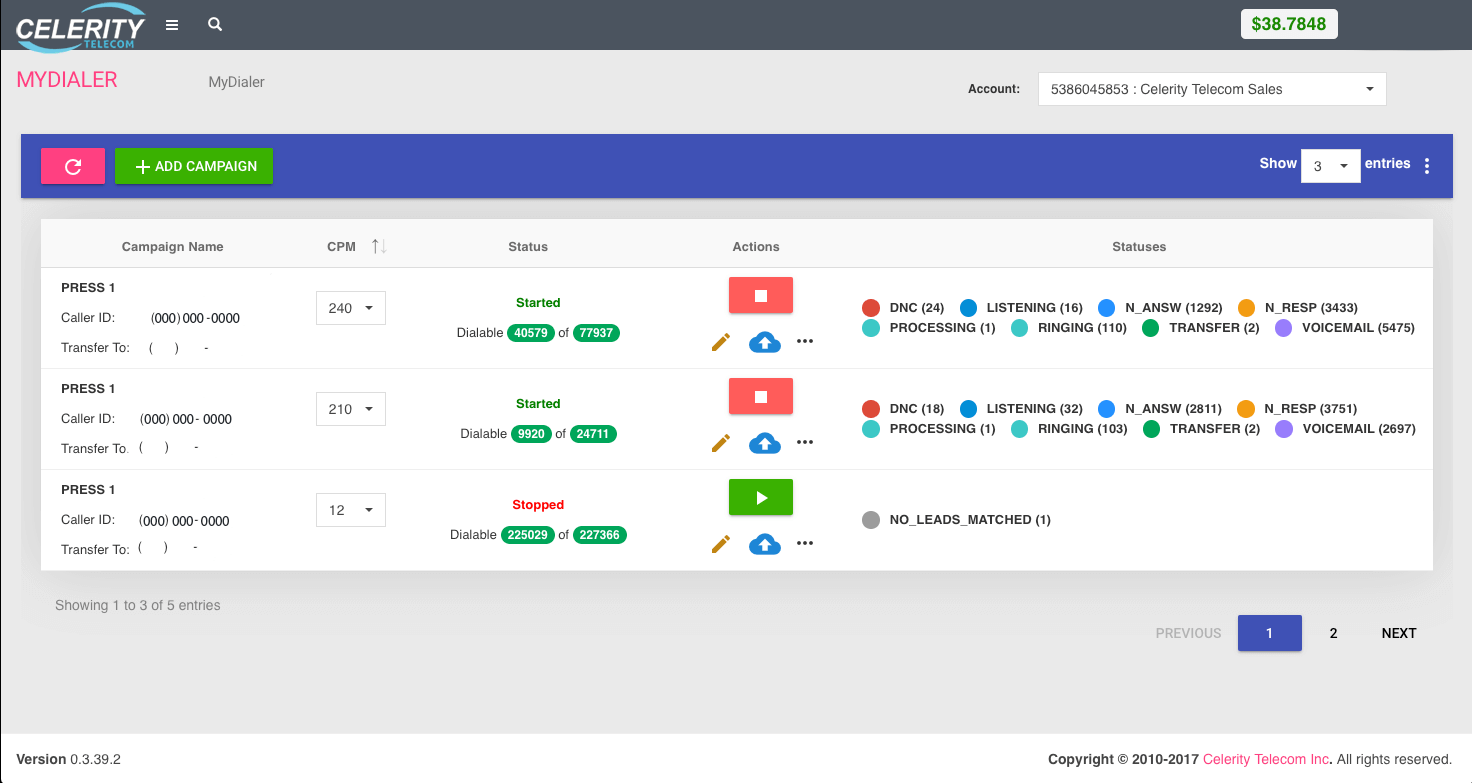Click the PREVIOUS page link

pyautogui.click(x=1188, y=633)
